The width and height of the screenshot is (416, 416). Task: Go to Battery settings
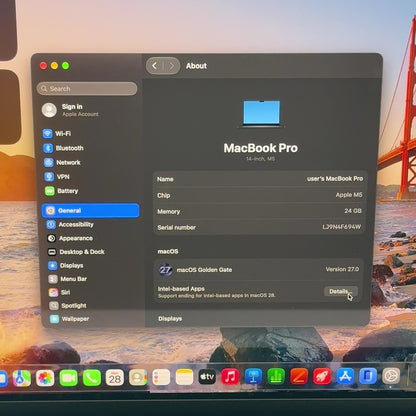(x=62, y=191)
